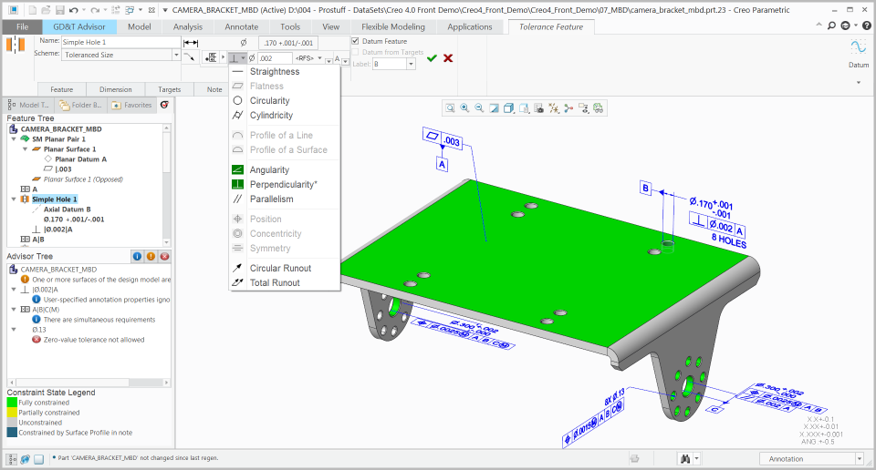Click the Fully constrained green swatch
876x470 pixels.
click(12, 402)
